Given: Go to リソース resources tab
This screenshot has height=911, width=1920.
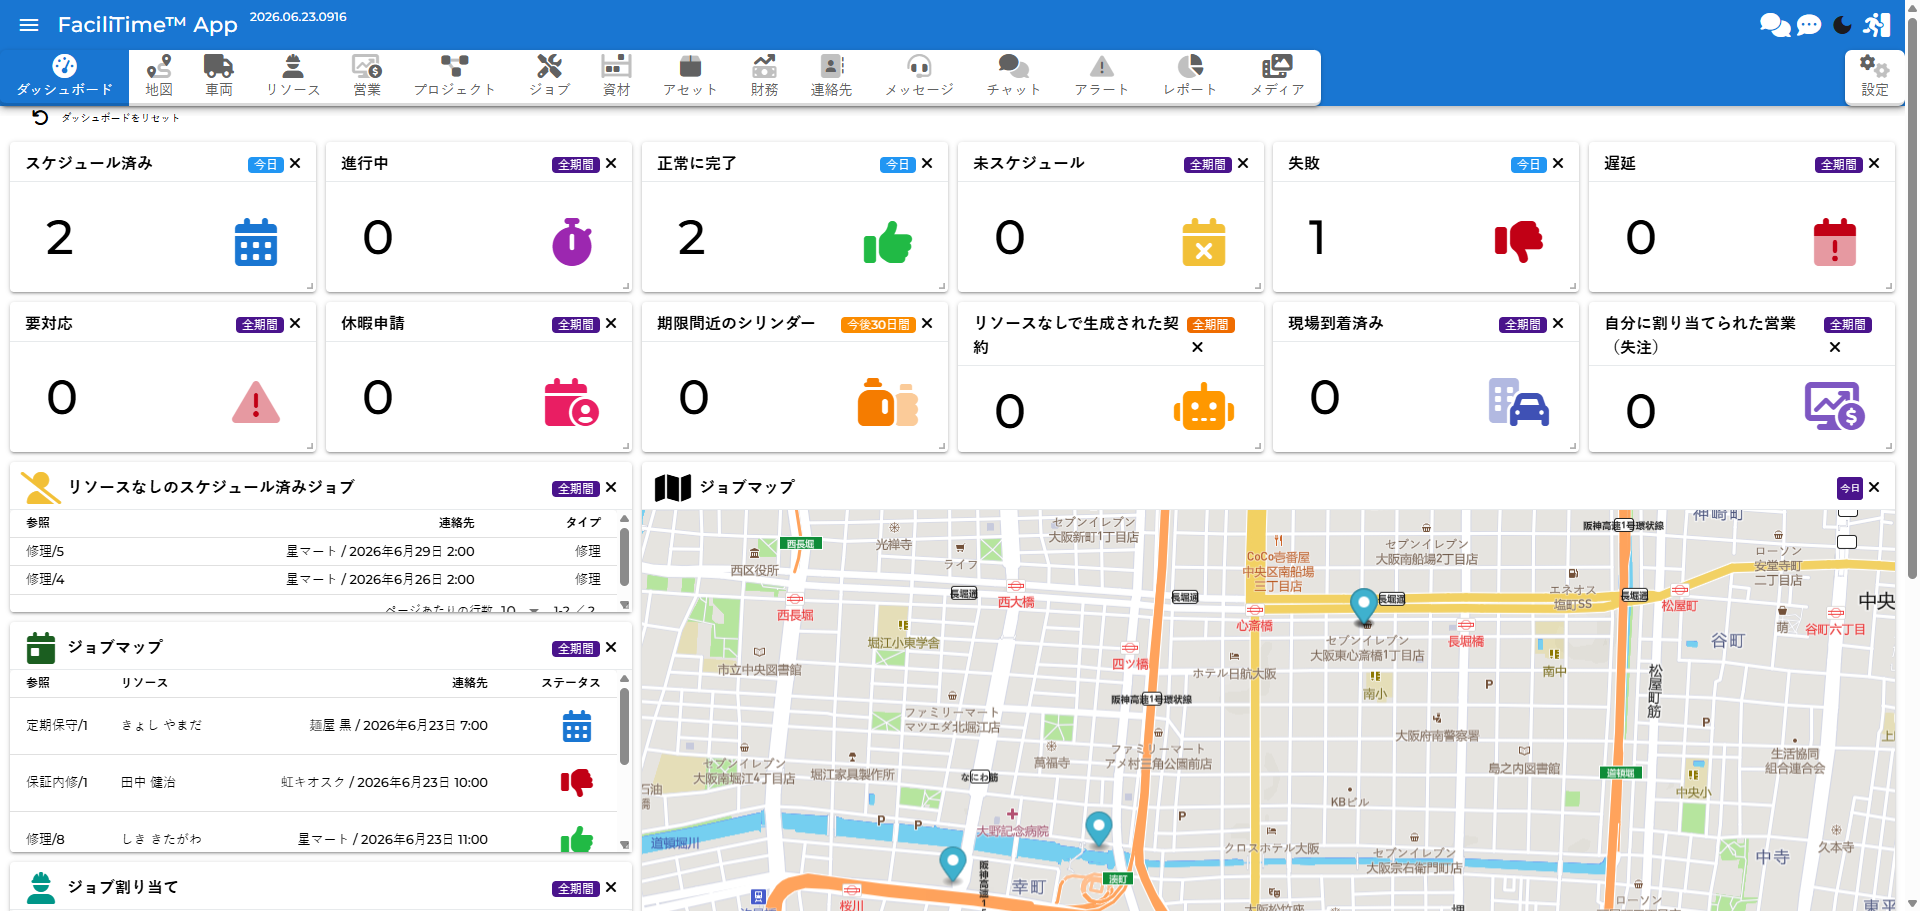Looking at the screenshot, I should [x=293, y=76].
